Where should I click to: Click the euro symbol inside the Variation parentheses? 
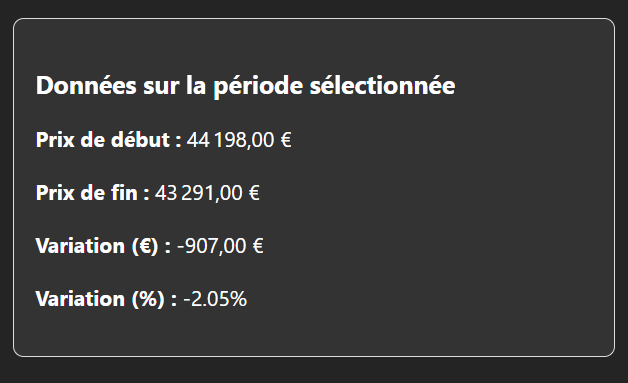(x=145, y=246)
